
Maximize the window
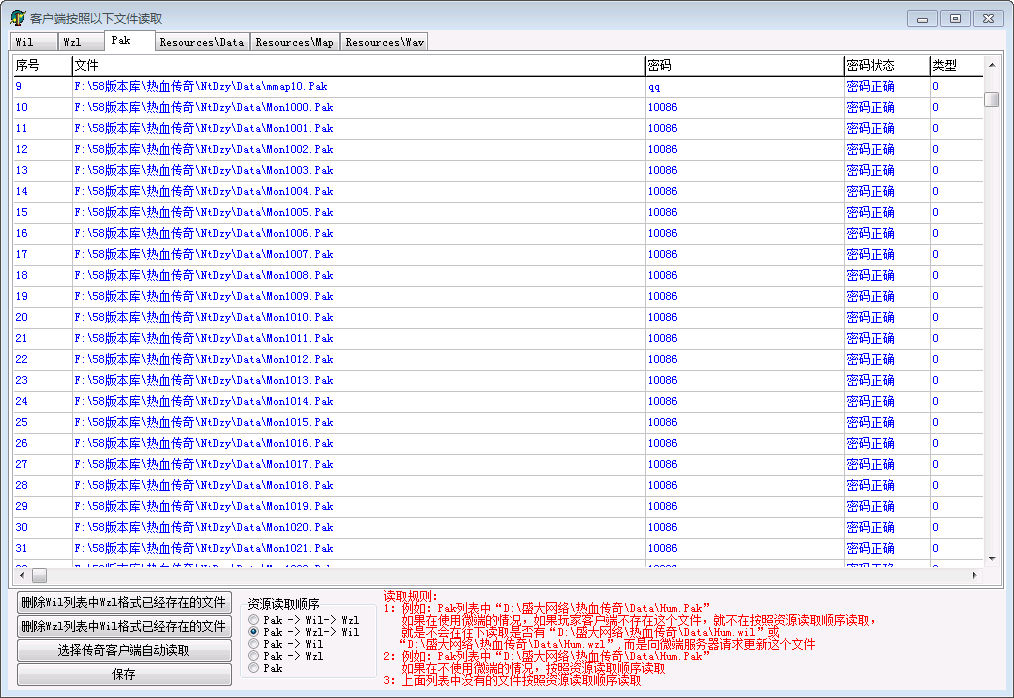[x=955, y=18]
